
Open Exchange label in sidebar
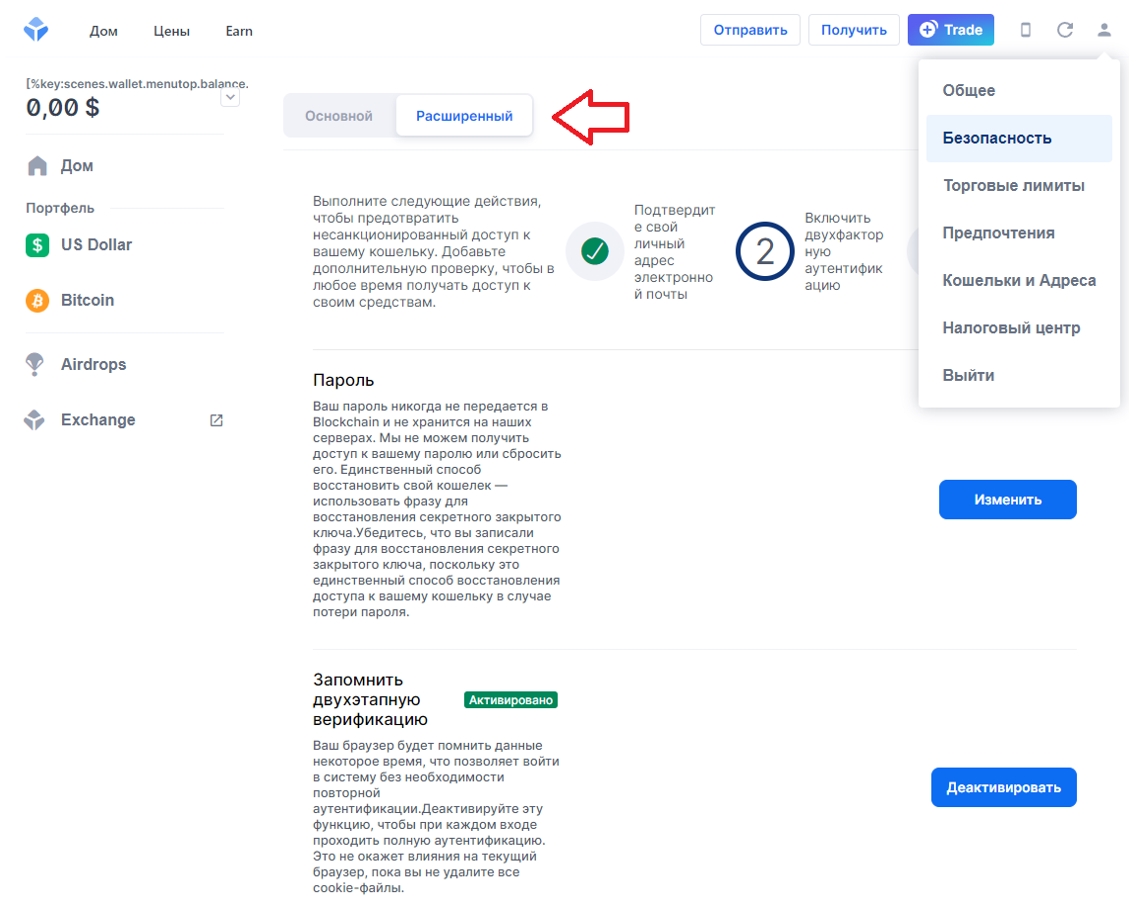click(98, 420)
